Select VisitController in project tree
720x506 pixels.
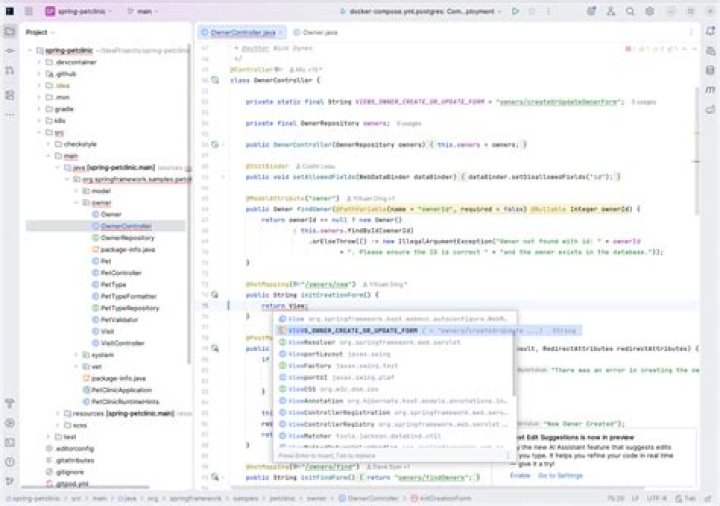(118, 343)
